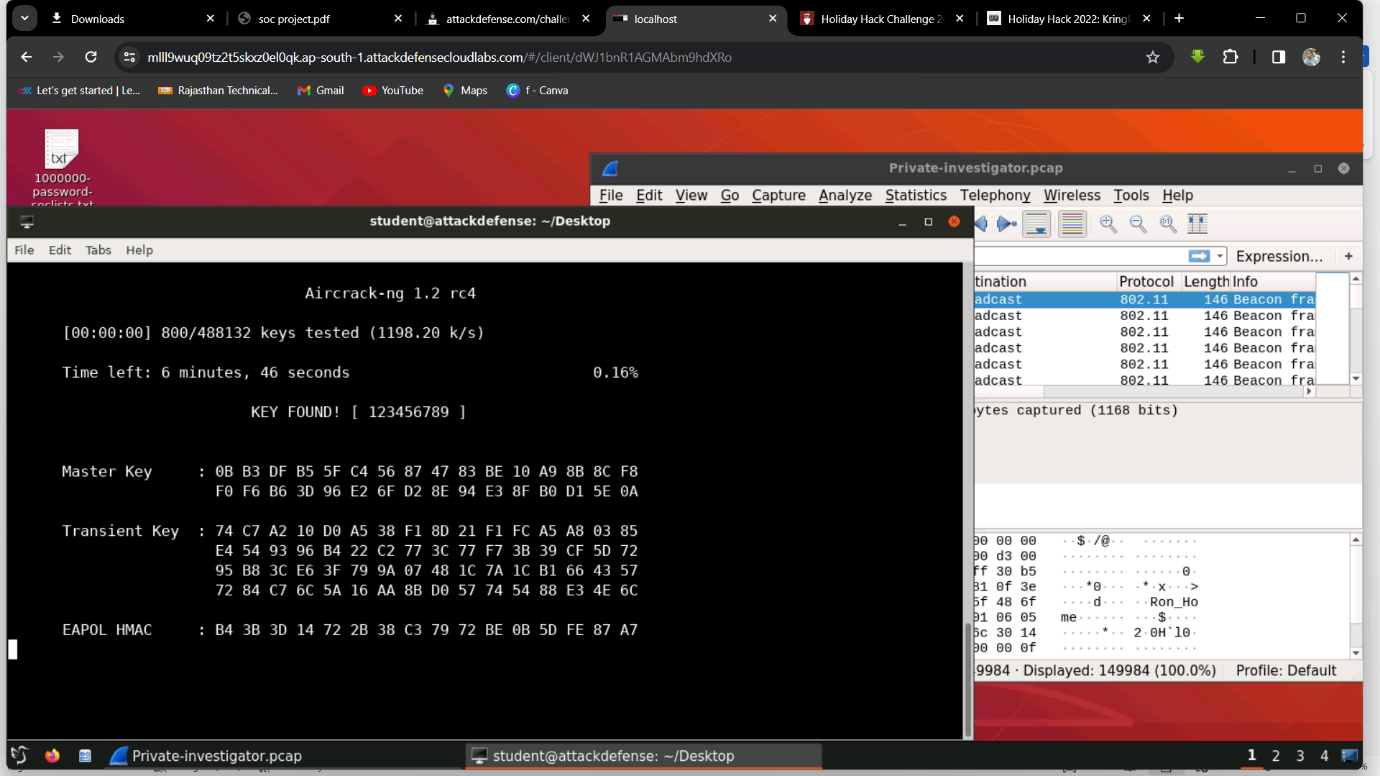Switch to workspace 2 in the pager
The image size is (1380, 776).
[1276, 756]
